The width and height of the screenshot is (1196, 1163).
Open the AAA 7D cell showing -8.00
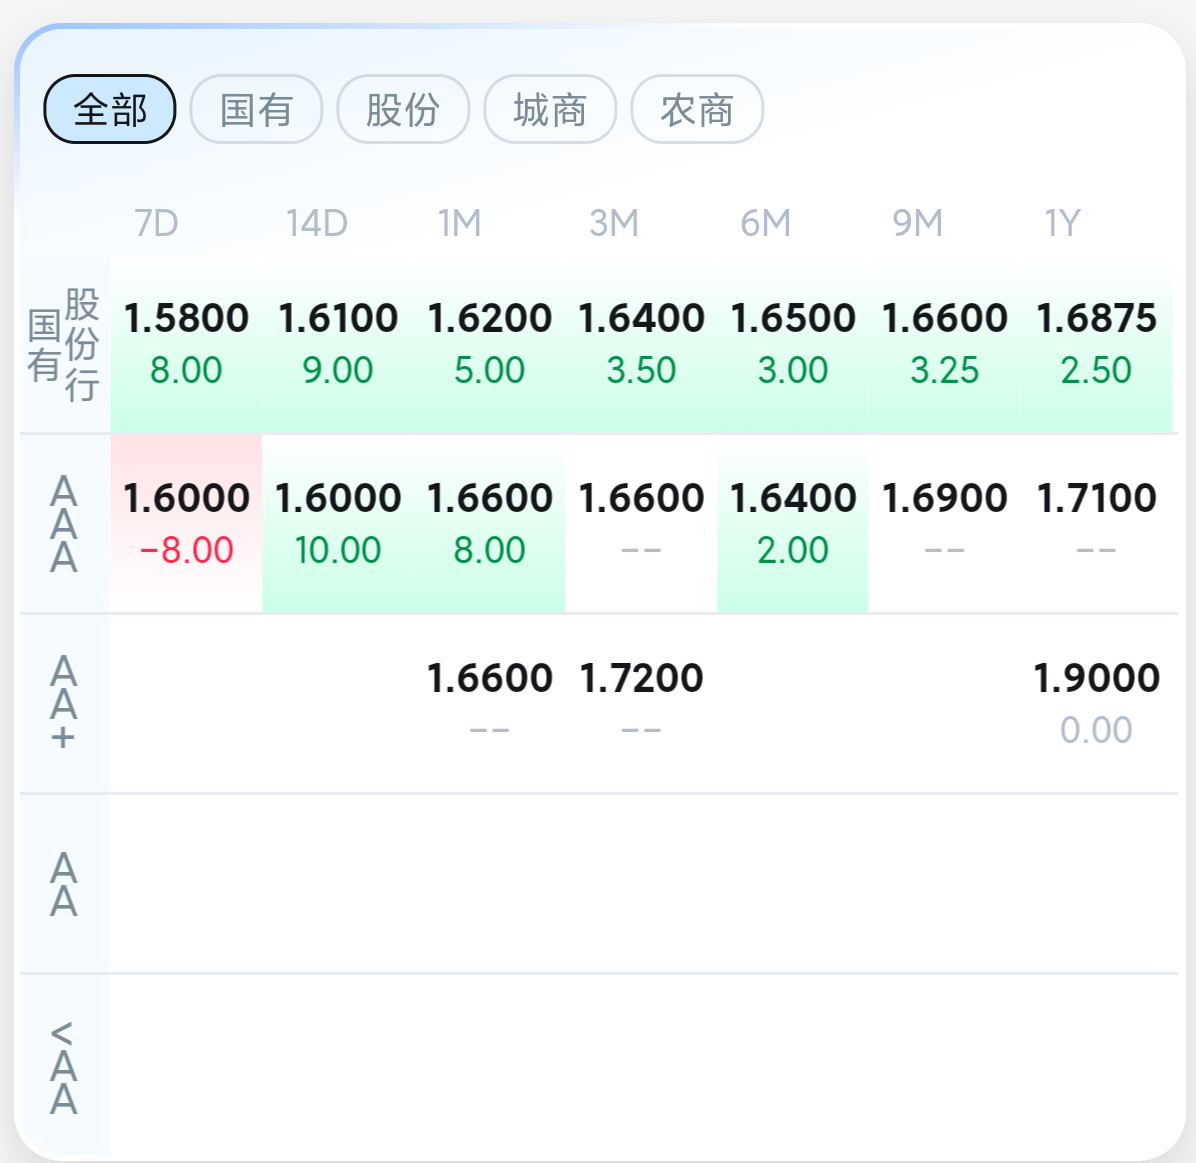(186, 523)
